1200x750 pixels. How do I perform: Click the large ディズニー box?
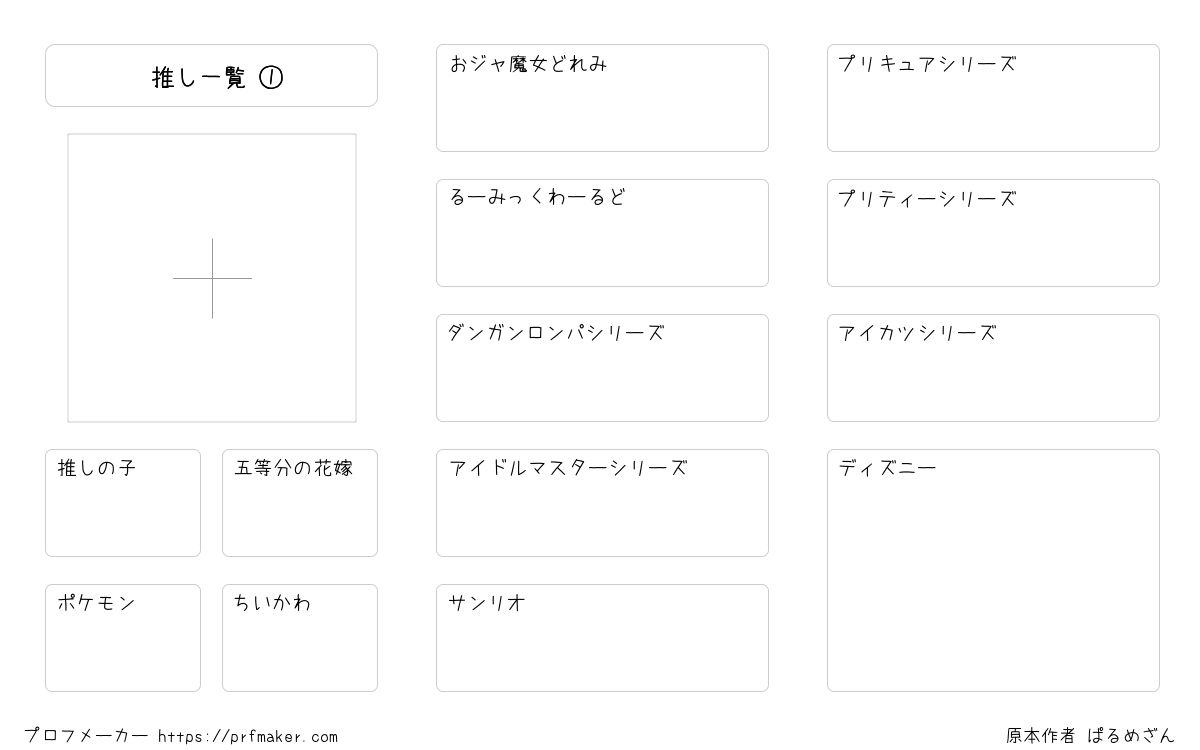tap(993, 570)
